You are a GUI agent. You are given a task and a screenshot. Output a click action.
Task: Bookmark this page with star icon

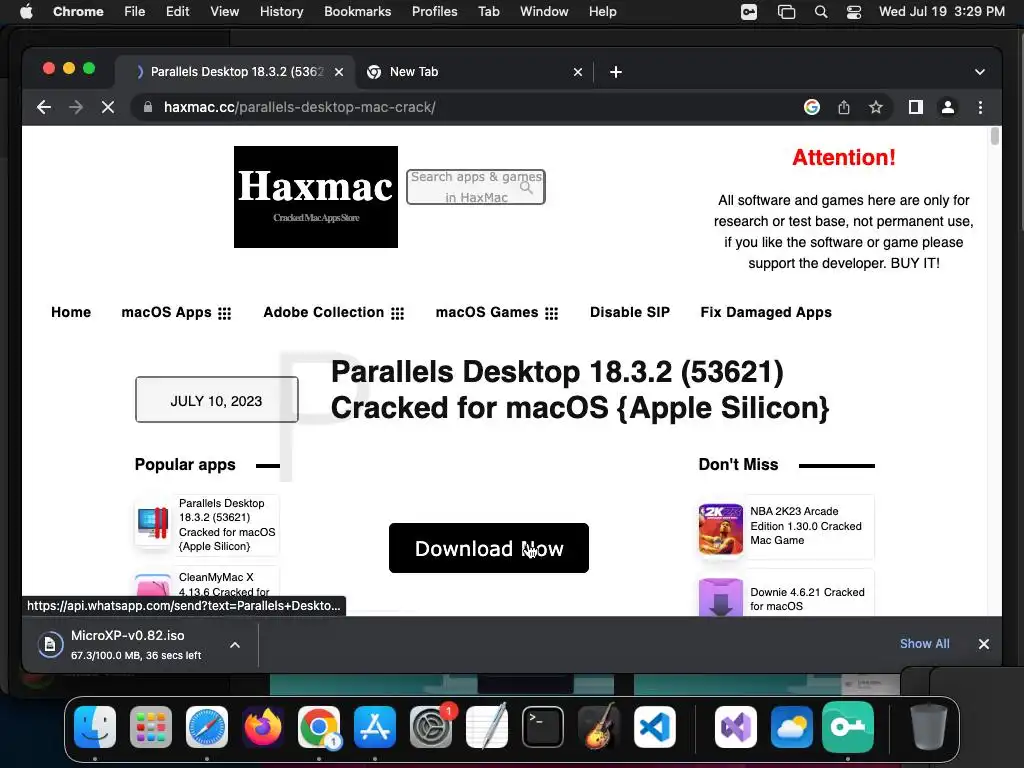point(876,107)
